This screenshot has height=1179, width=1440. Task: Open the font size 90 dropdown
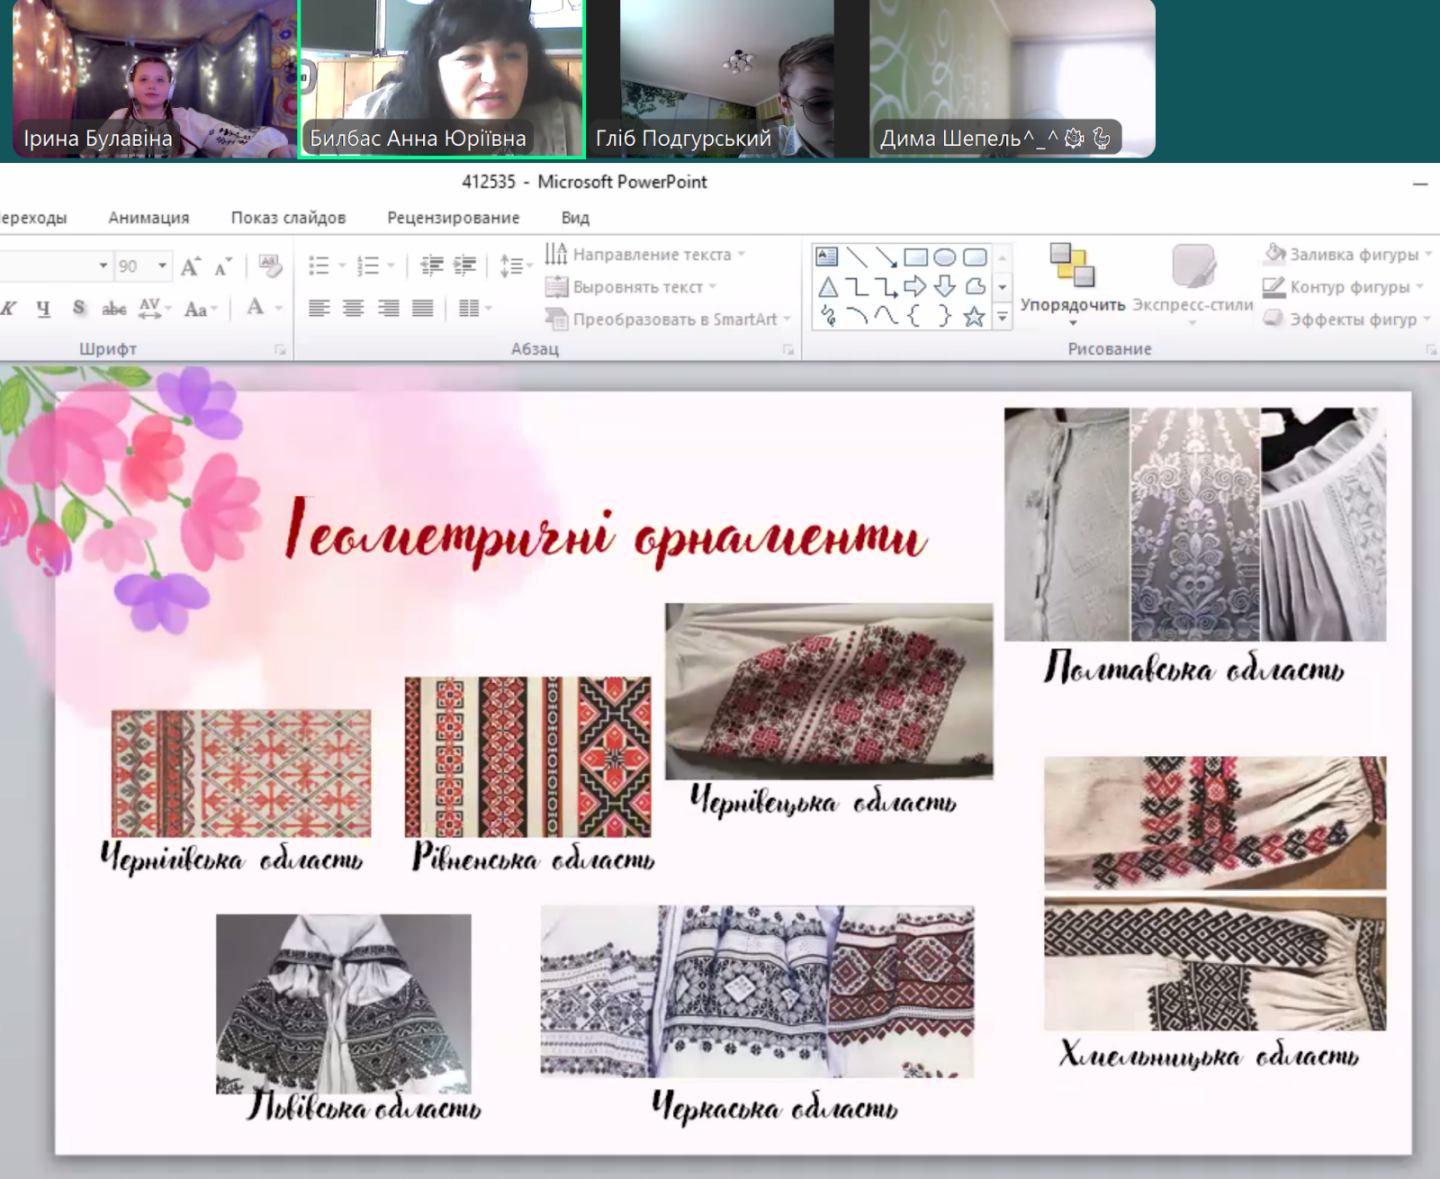point(162,266)
